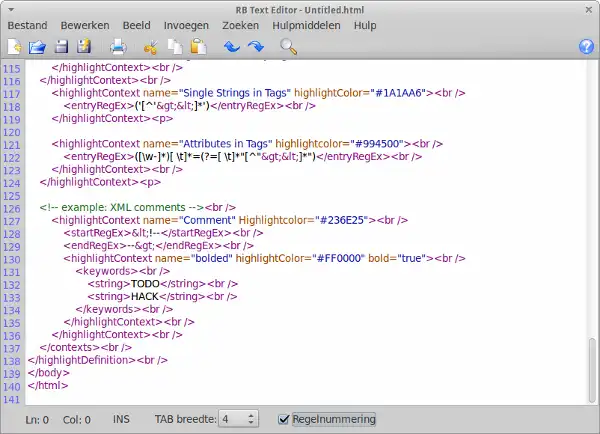Save the document with floppy icon
This screenshot has height=434, width=600.
point(61,47)
